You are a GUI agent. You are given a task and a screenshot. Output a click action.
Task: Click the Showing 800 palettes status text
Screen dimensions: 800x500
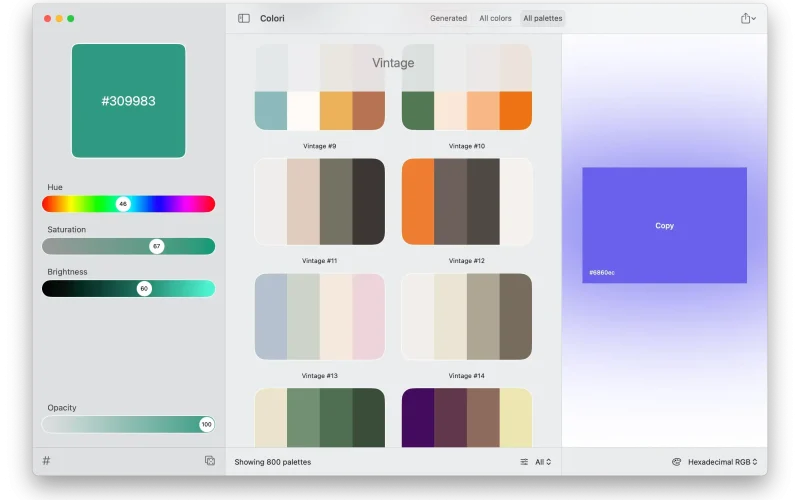coord(273,462)
